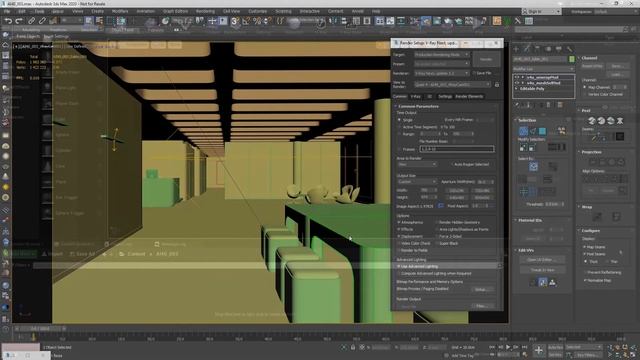
Task: Activate the Select and Move tool
Action: [x=212, y=20]
